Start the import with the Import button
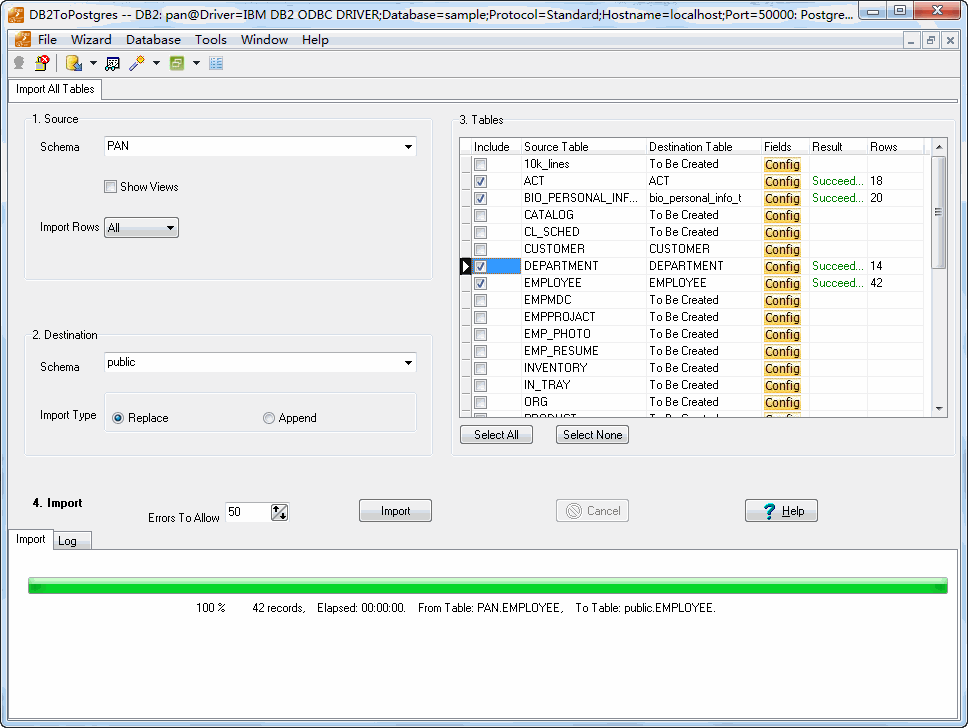Viewport: 968px width, 728px height. [395, 511]
